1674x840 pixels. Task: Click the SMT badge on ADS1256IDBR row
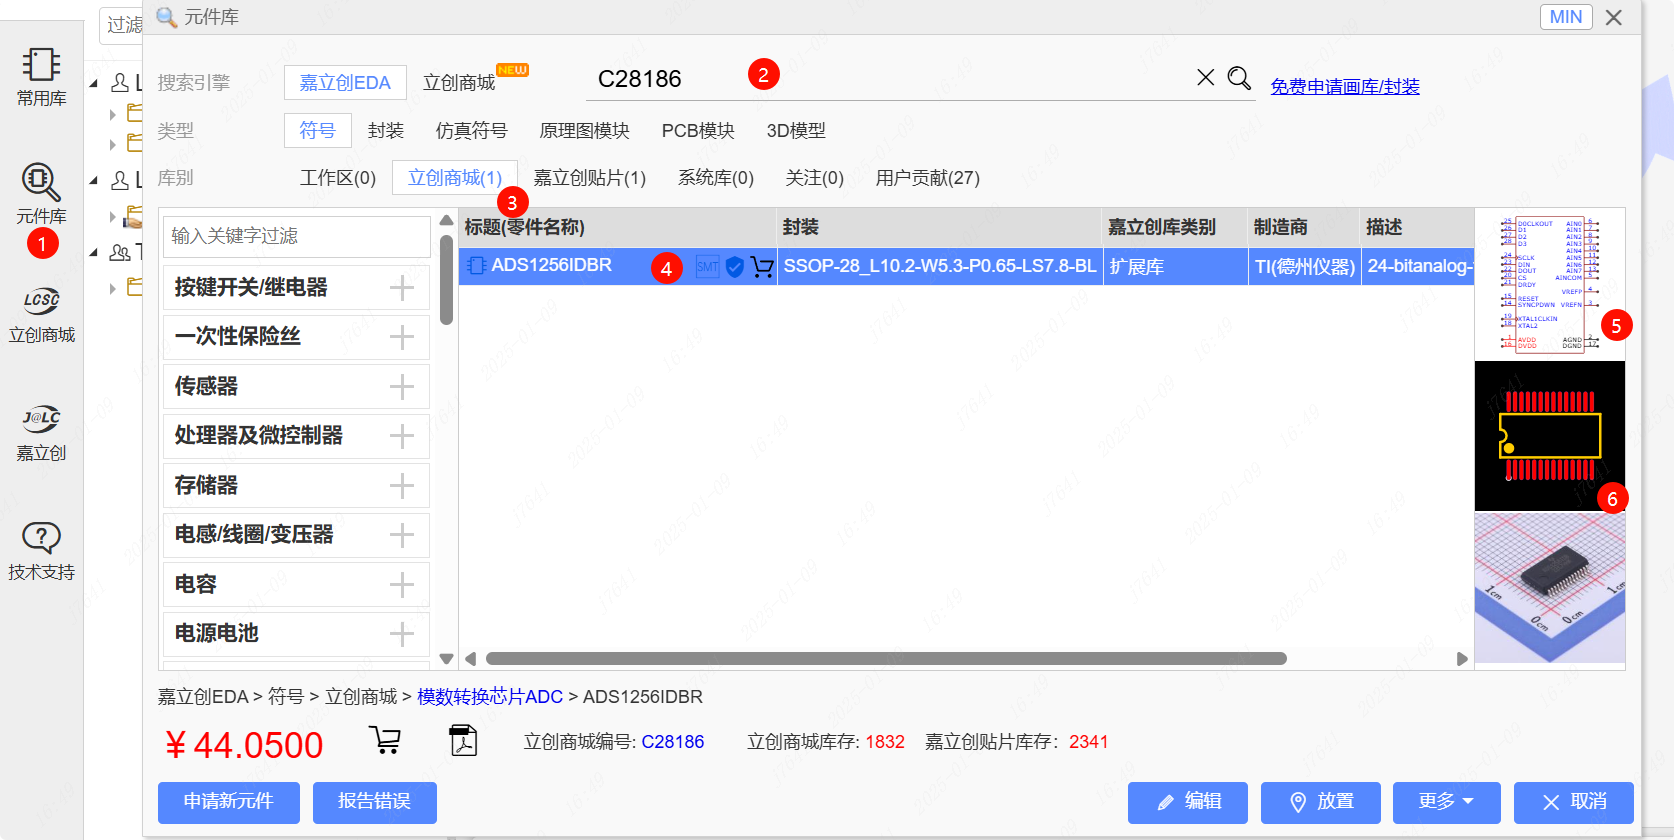[x=707, y=267]
